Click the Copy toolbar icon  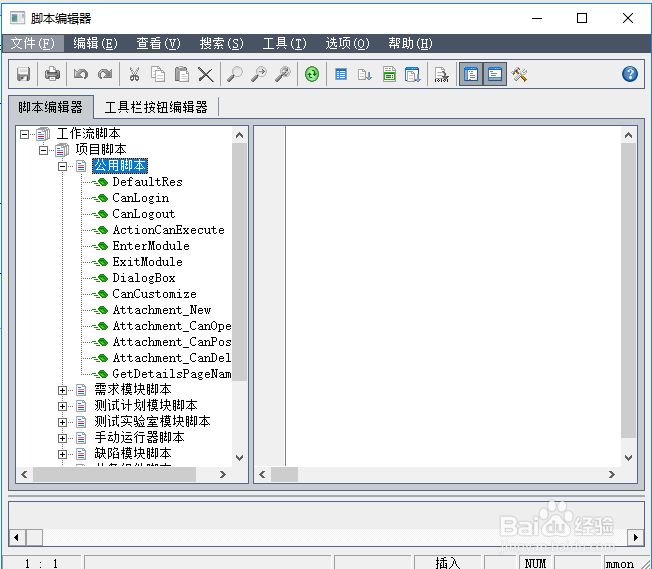point(158,74)
